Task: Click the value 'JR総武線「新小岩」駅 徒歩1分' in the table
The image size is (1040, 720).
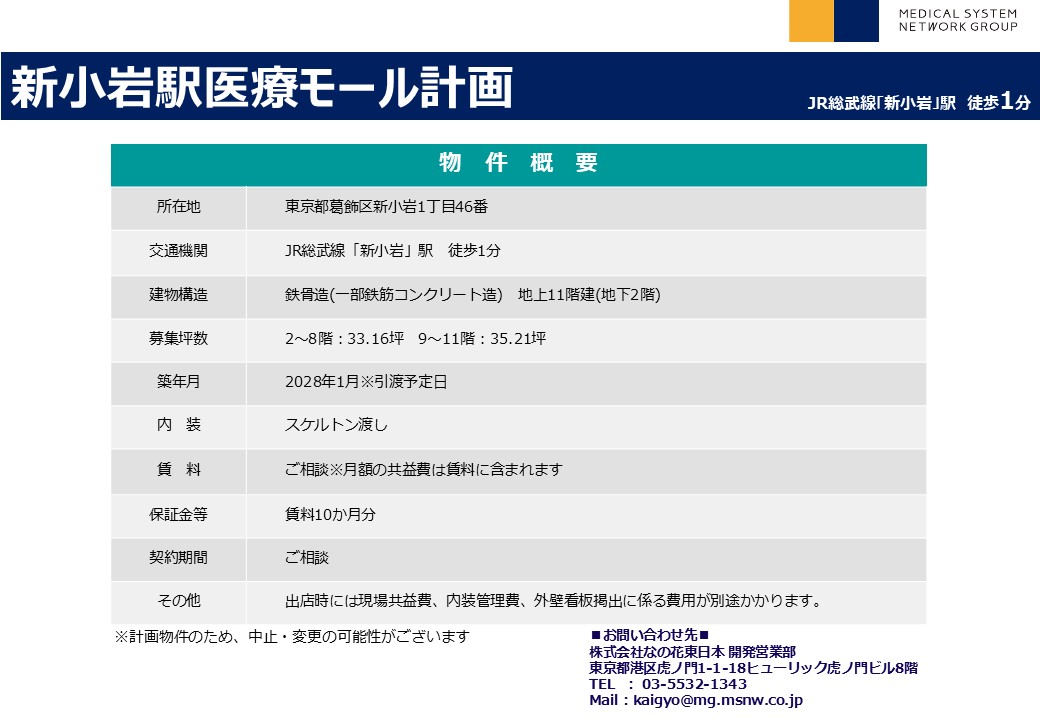Action: pyautogui.click(x=393, y=251)
